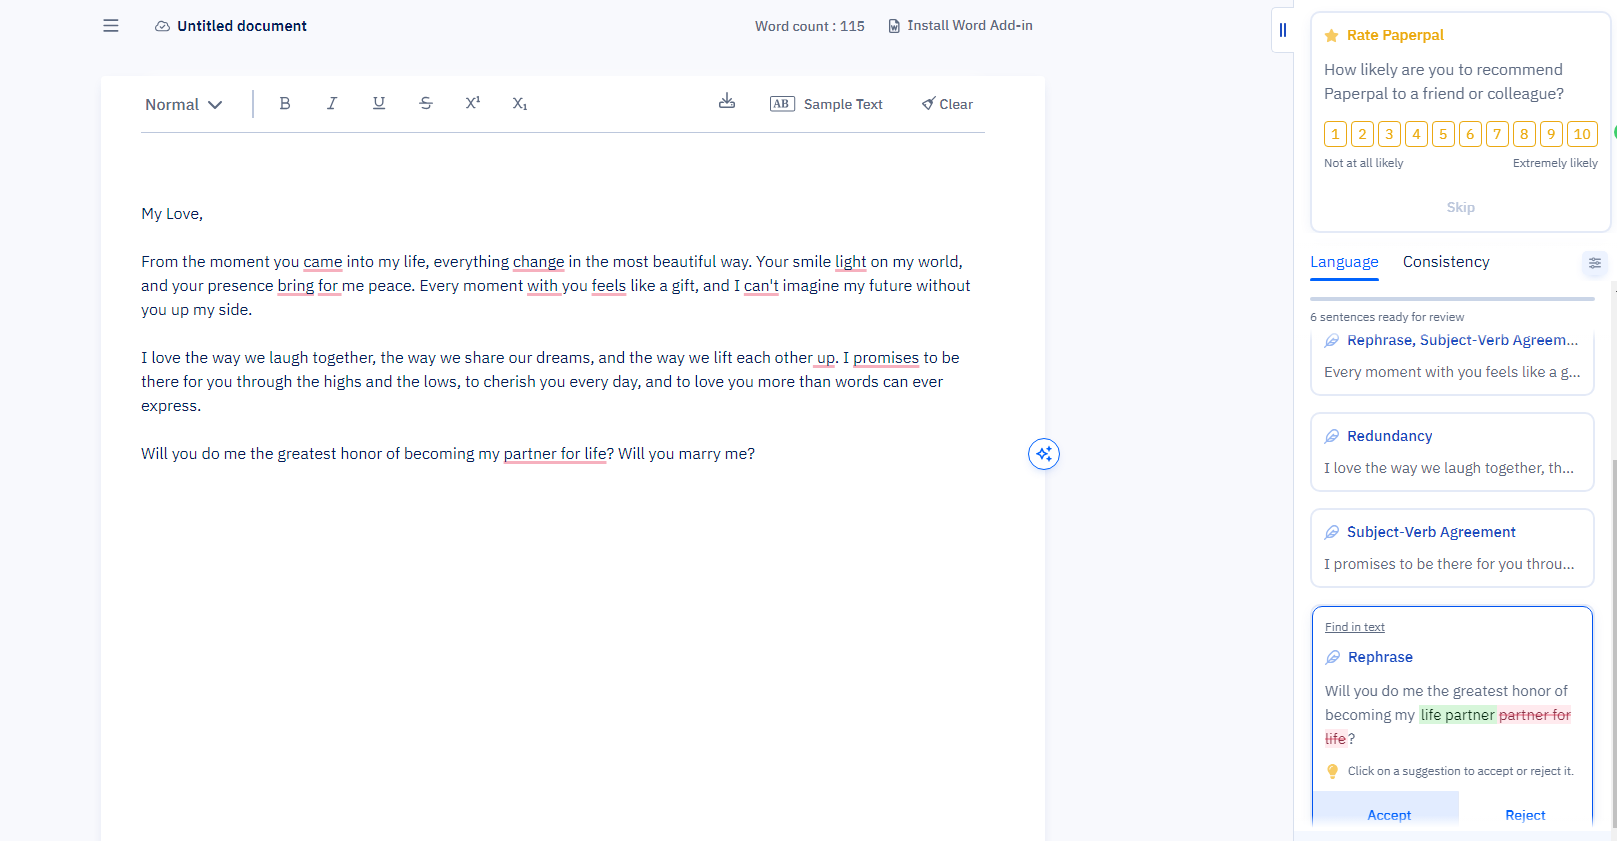Apply italic formatting
1617x841 pixels.
332,104
